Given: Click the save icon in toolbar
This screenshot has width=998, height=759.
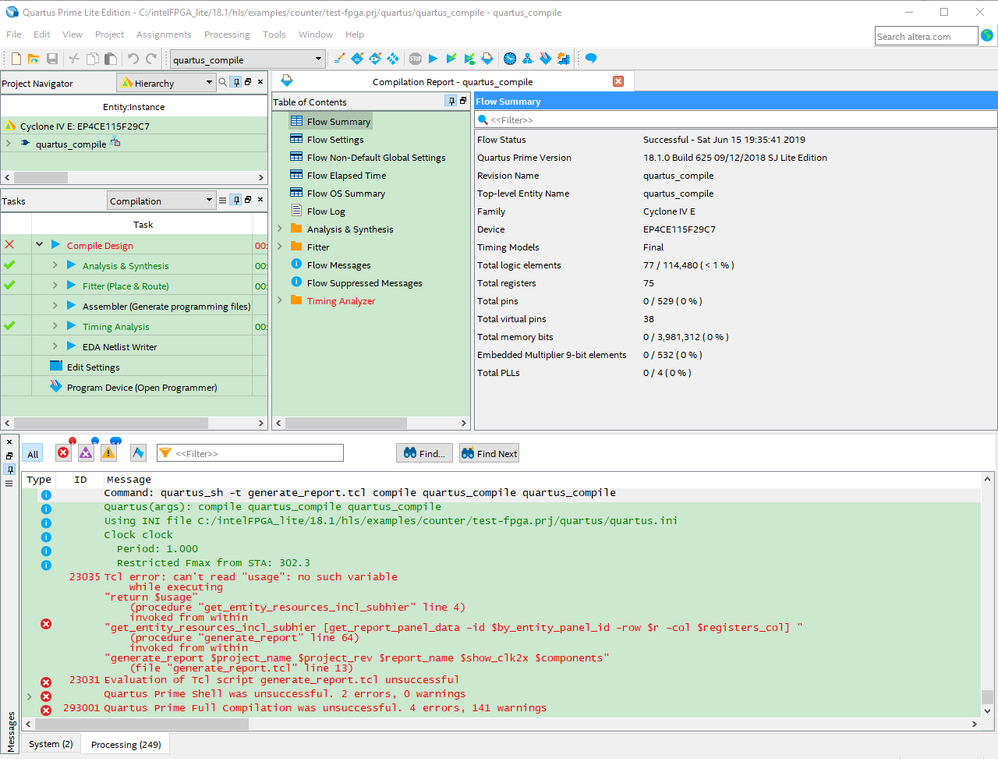Looking at the screenshot, I should tap(52, 59).
